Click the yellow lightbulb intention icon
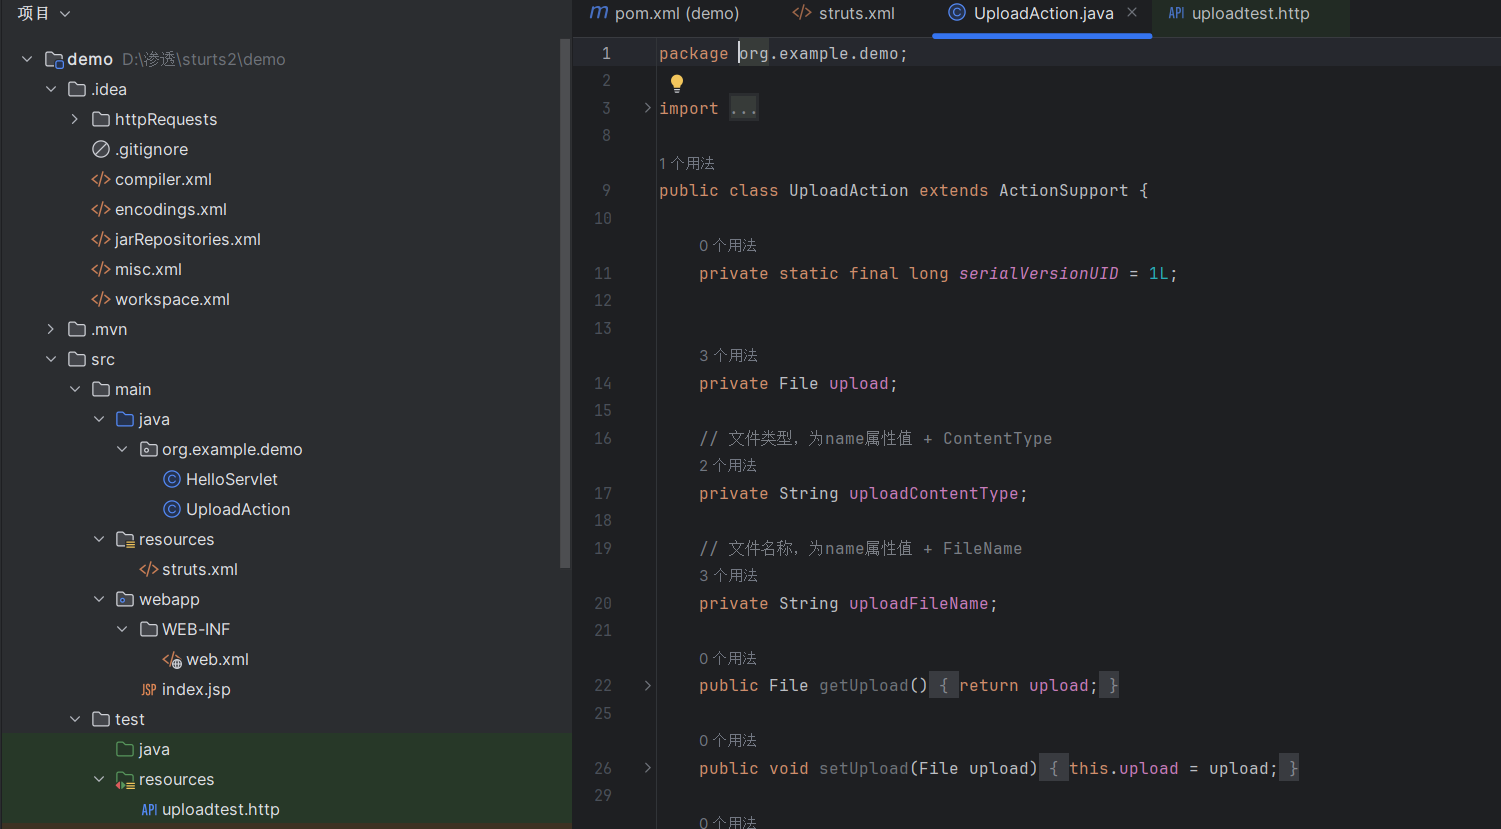The width and height of the screenshot is (1501, 829). click(677, 83)
